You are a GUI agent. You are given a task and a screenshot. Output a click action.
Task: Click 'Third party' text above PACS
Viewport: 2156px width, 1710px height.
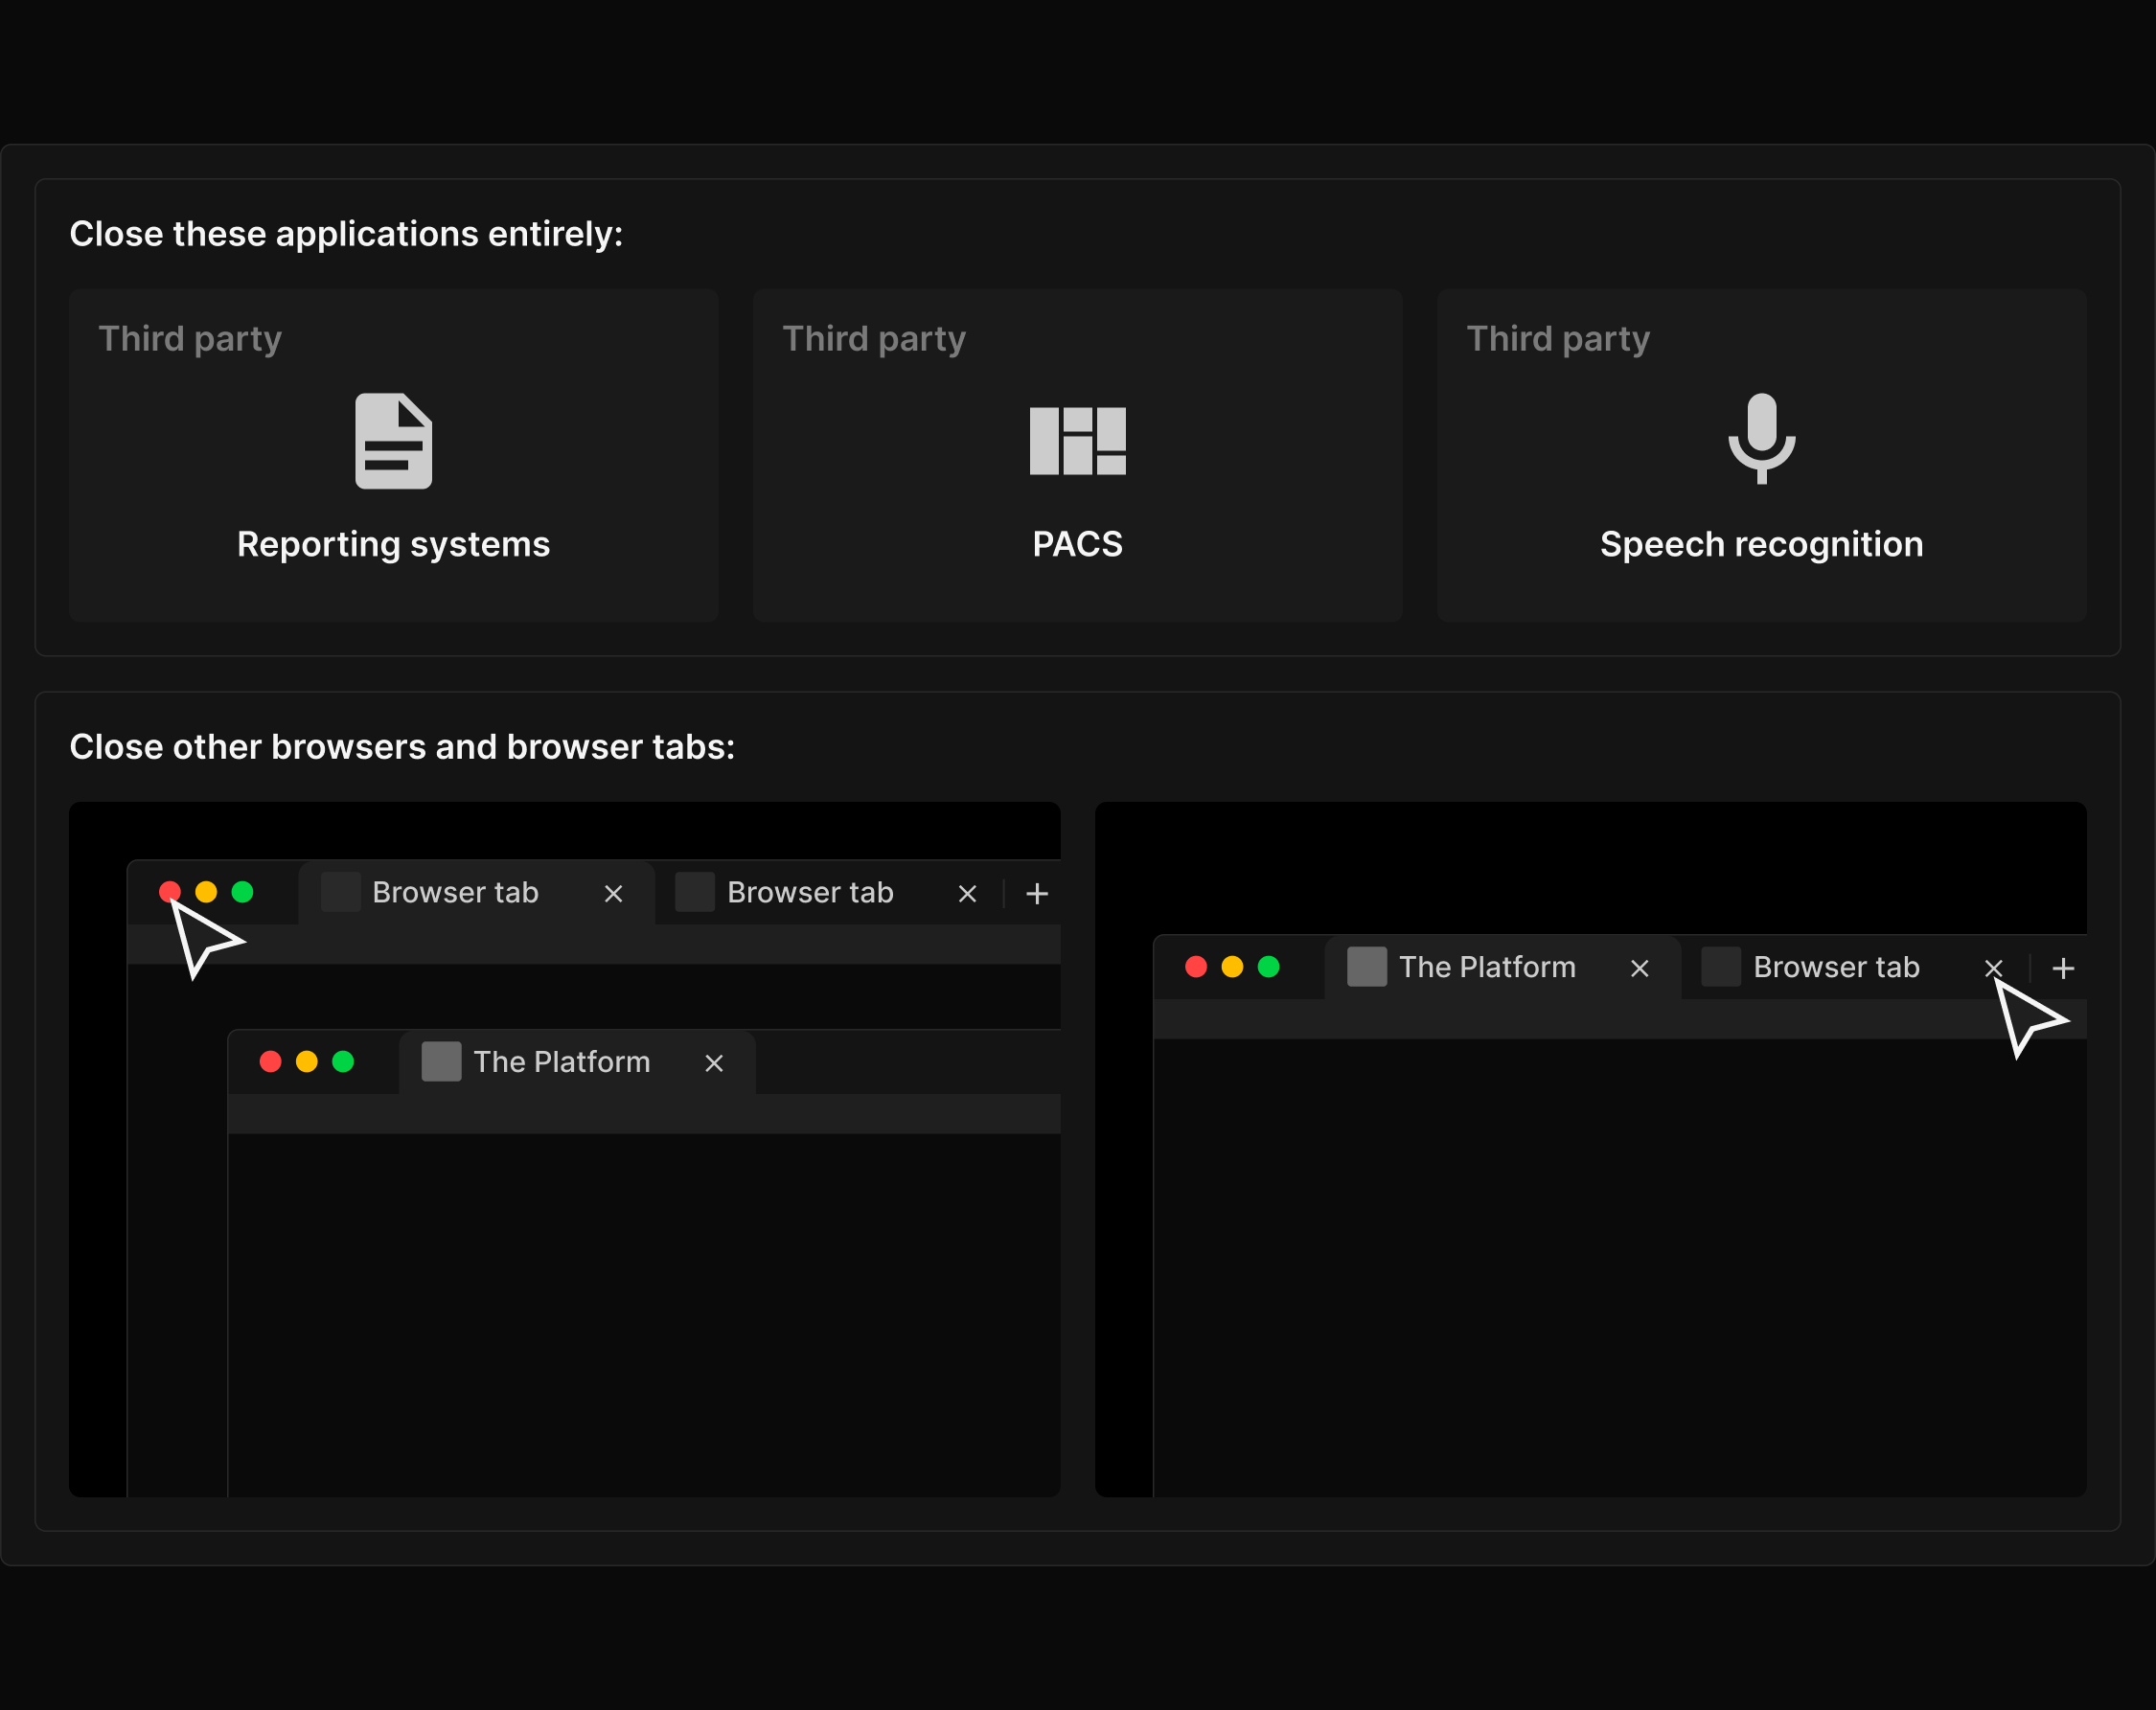coord(874,339)
